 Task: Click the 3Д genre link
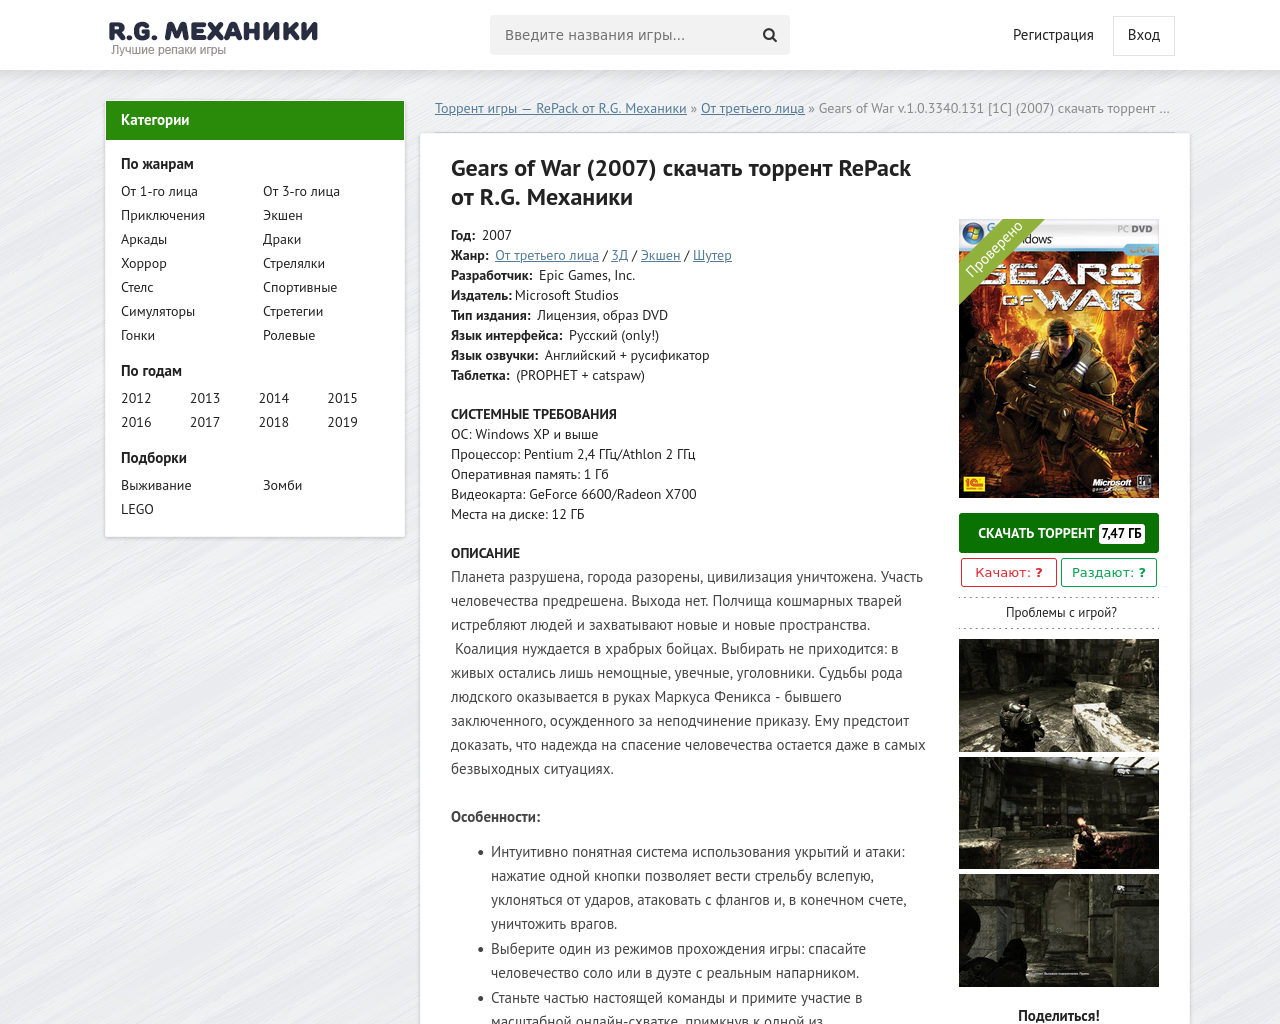point(620,255)
